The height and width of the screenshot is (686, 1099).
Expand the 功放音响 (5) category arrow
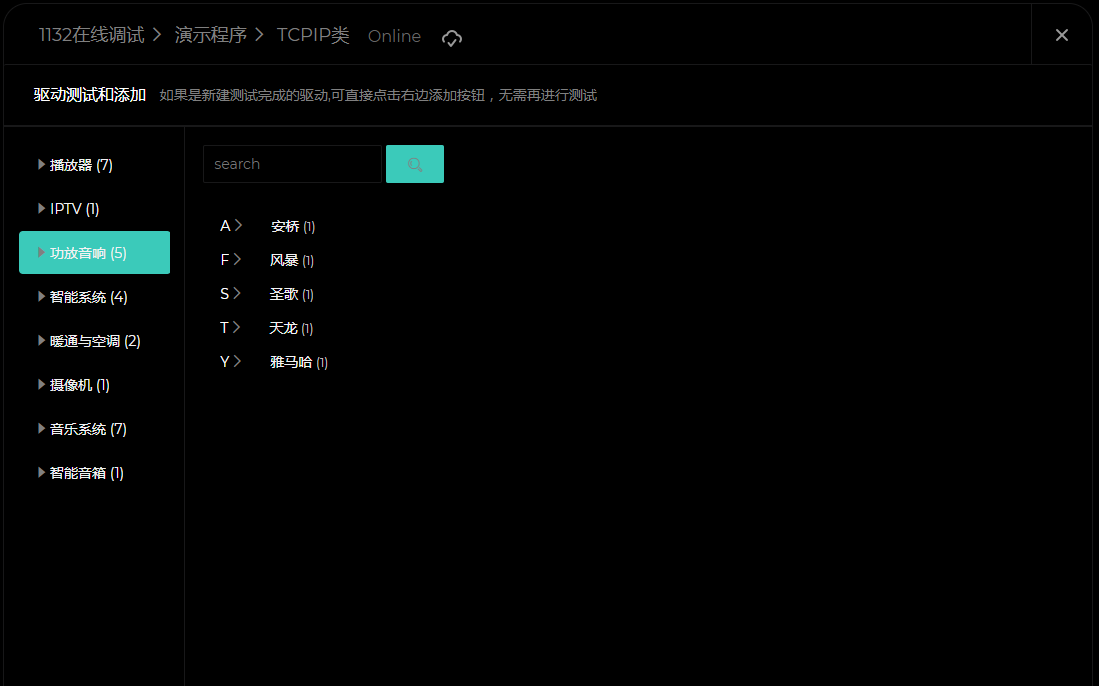click(x=41, y=252)
